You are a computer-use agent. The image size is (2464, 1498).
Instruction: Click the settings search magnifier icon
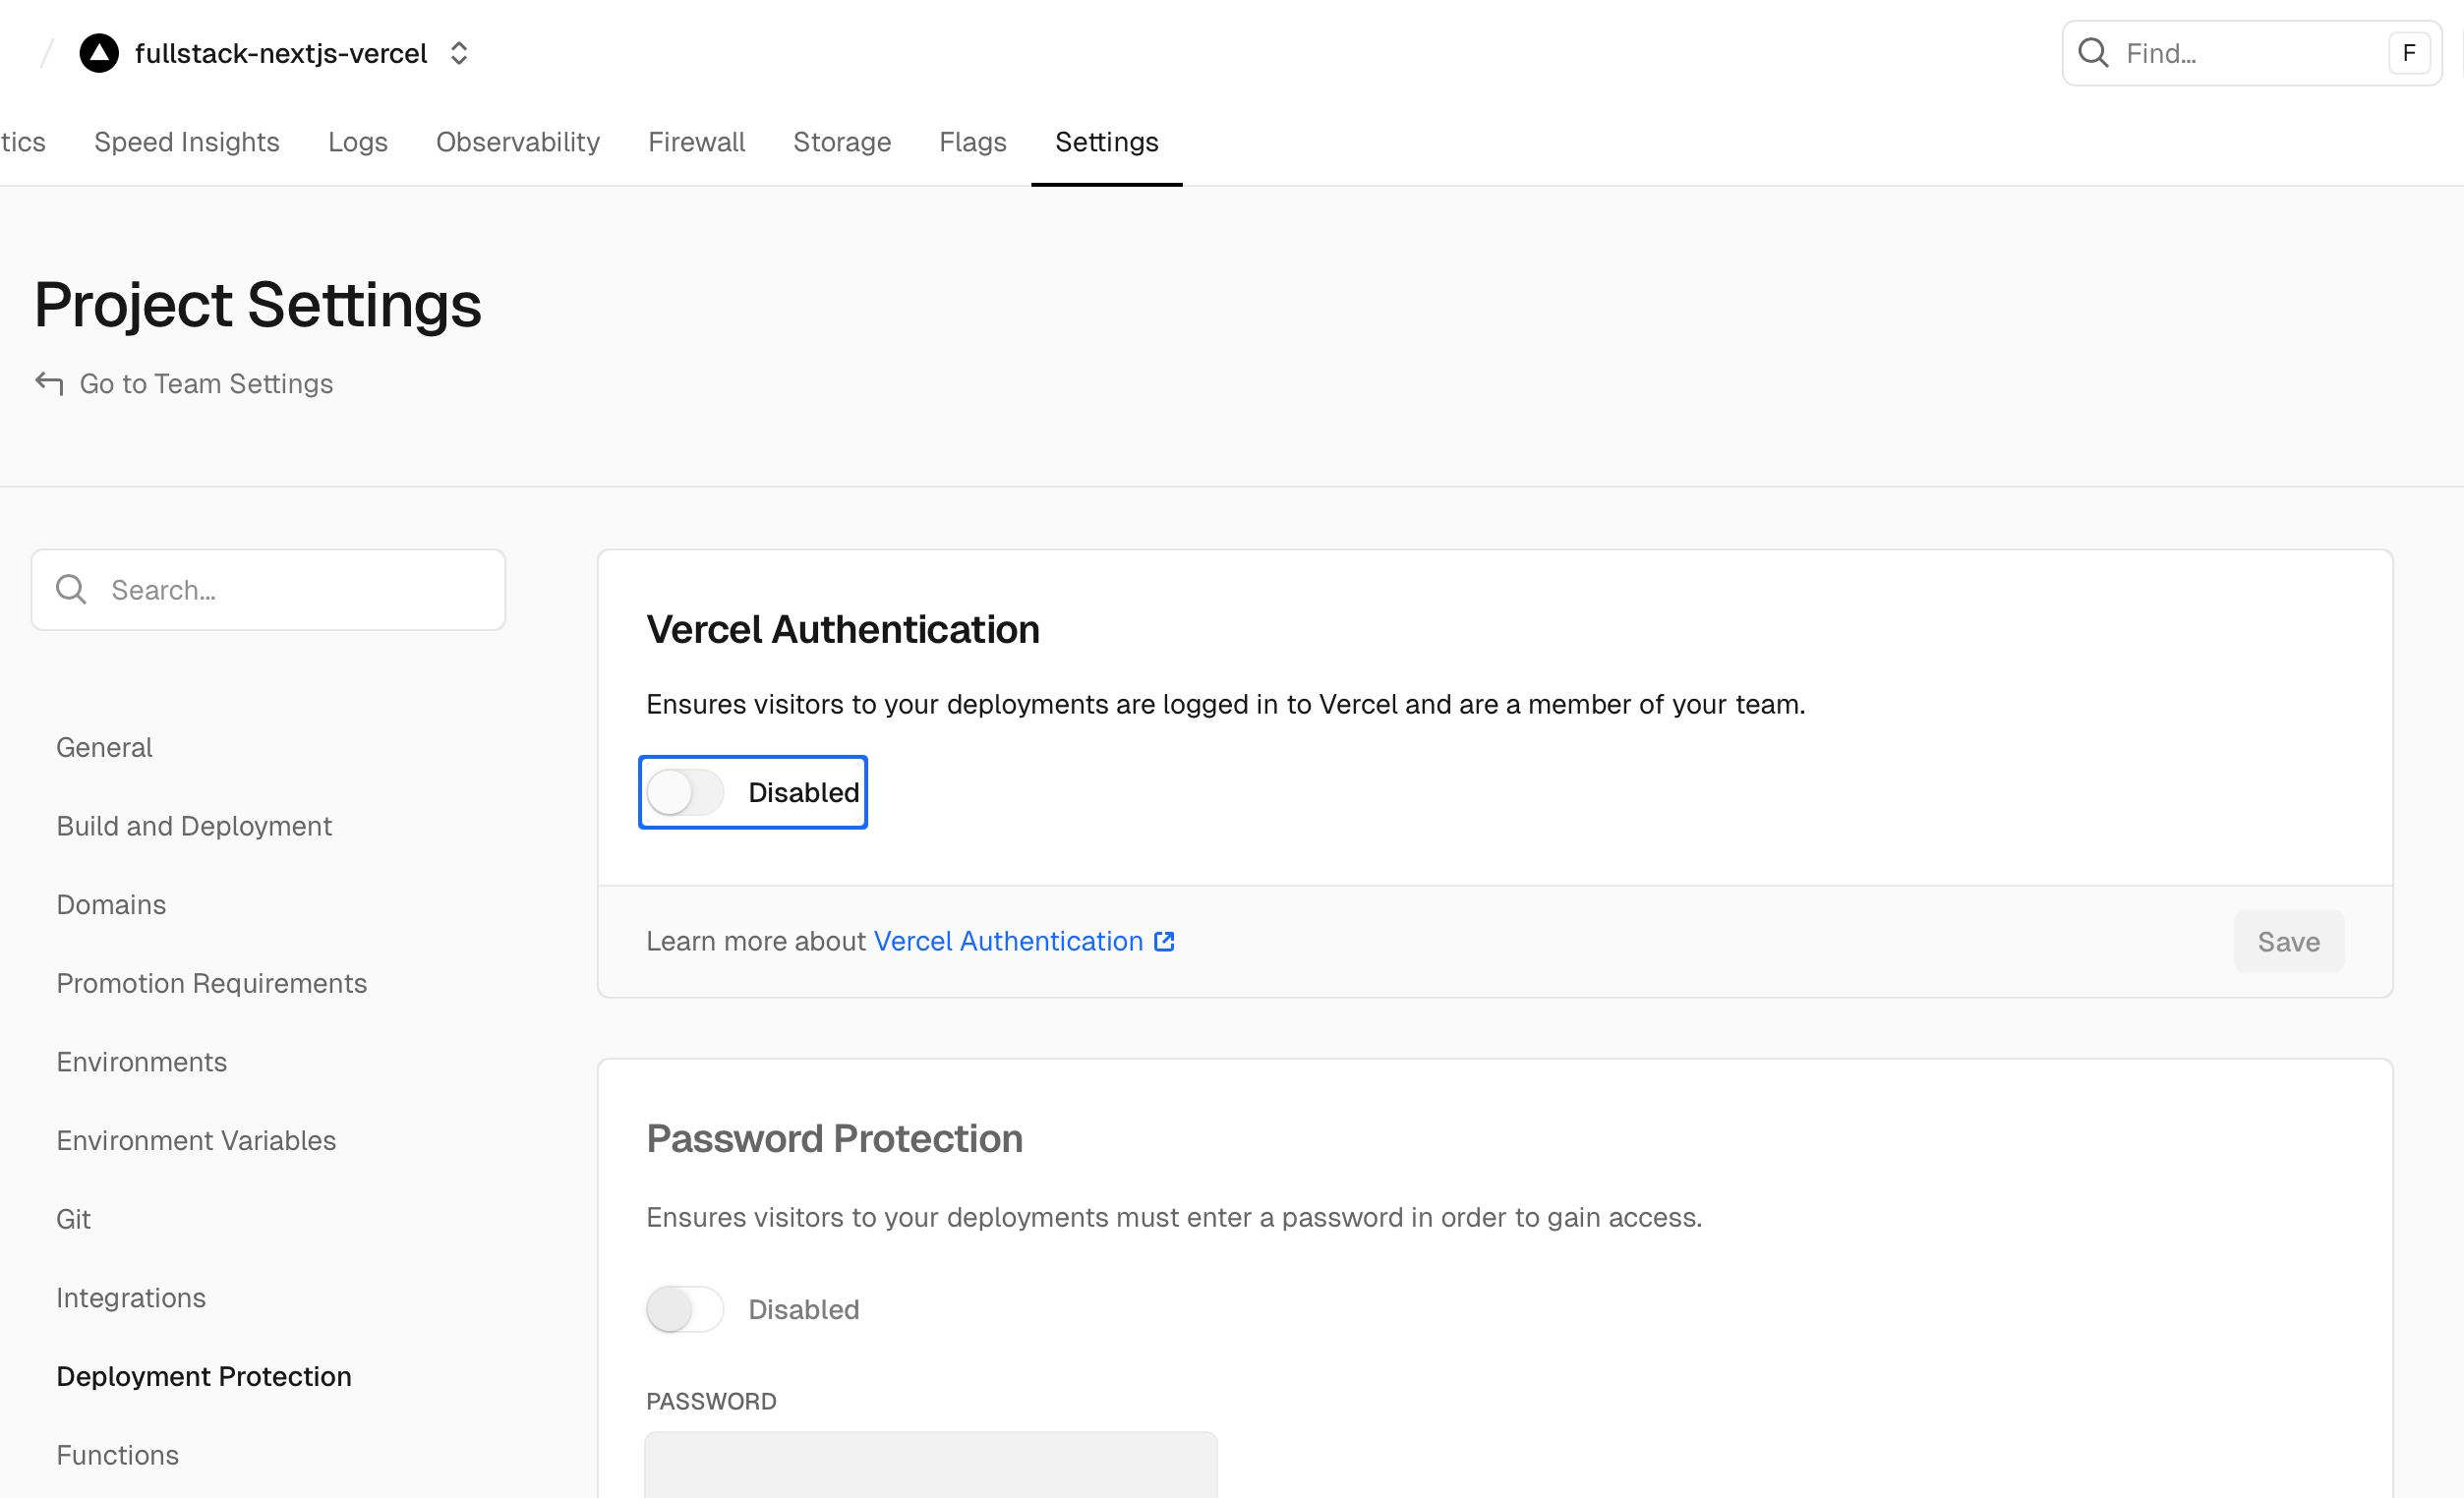click(71, 589)
